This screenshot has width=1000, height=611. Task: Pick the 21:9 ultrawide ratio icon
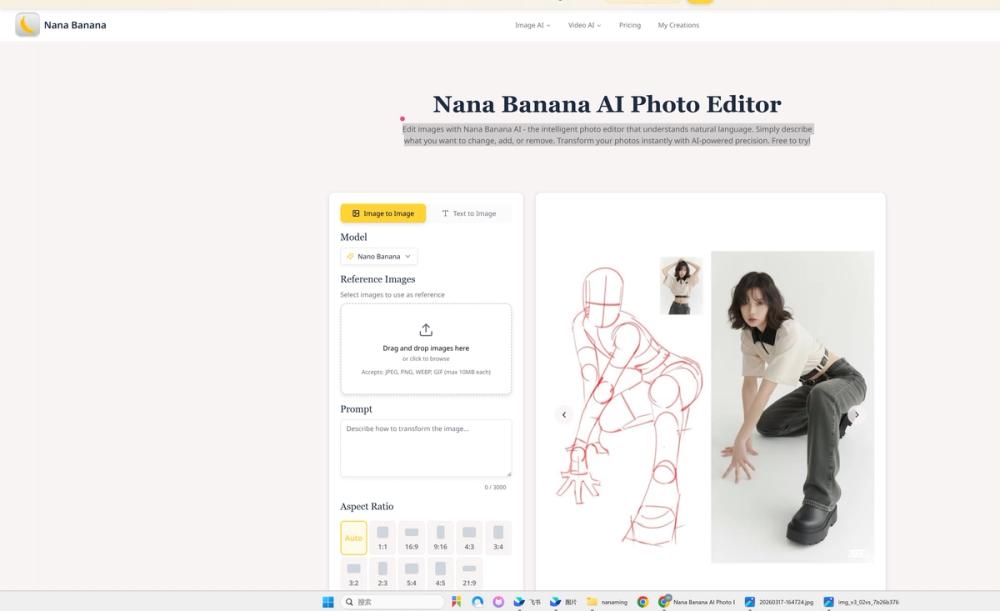pos(469,569)
